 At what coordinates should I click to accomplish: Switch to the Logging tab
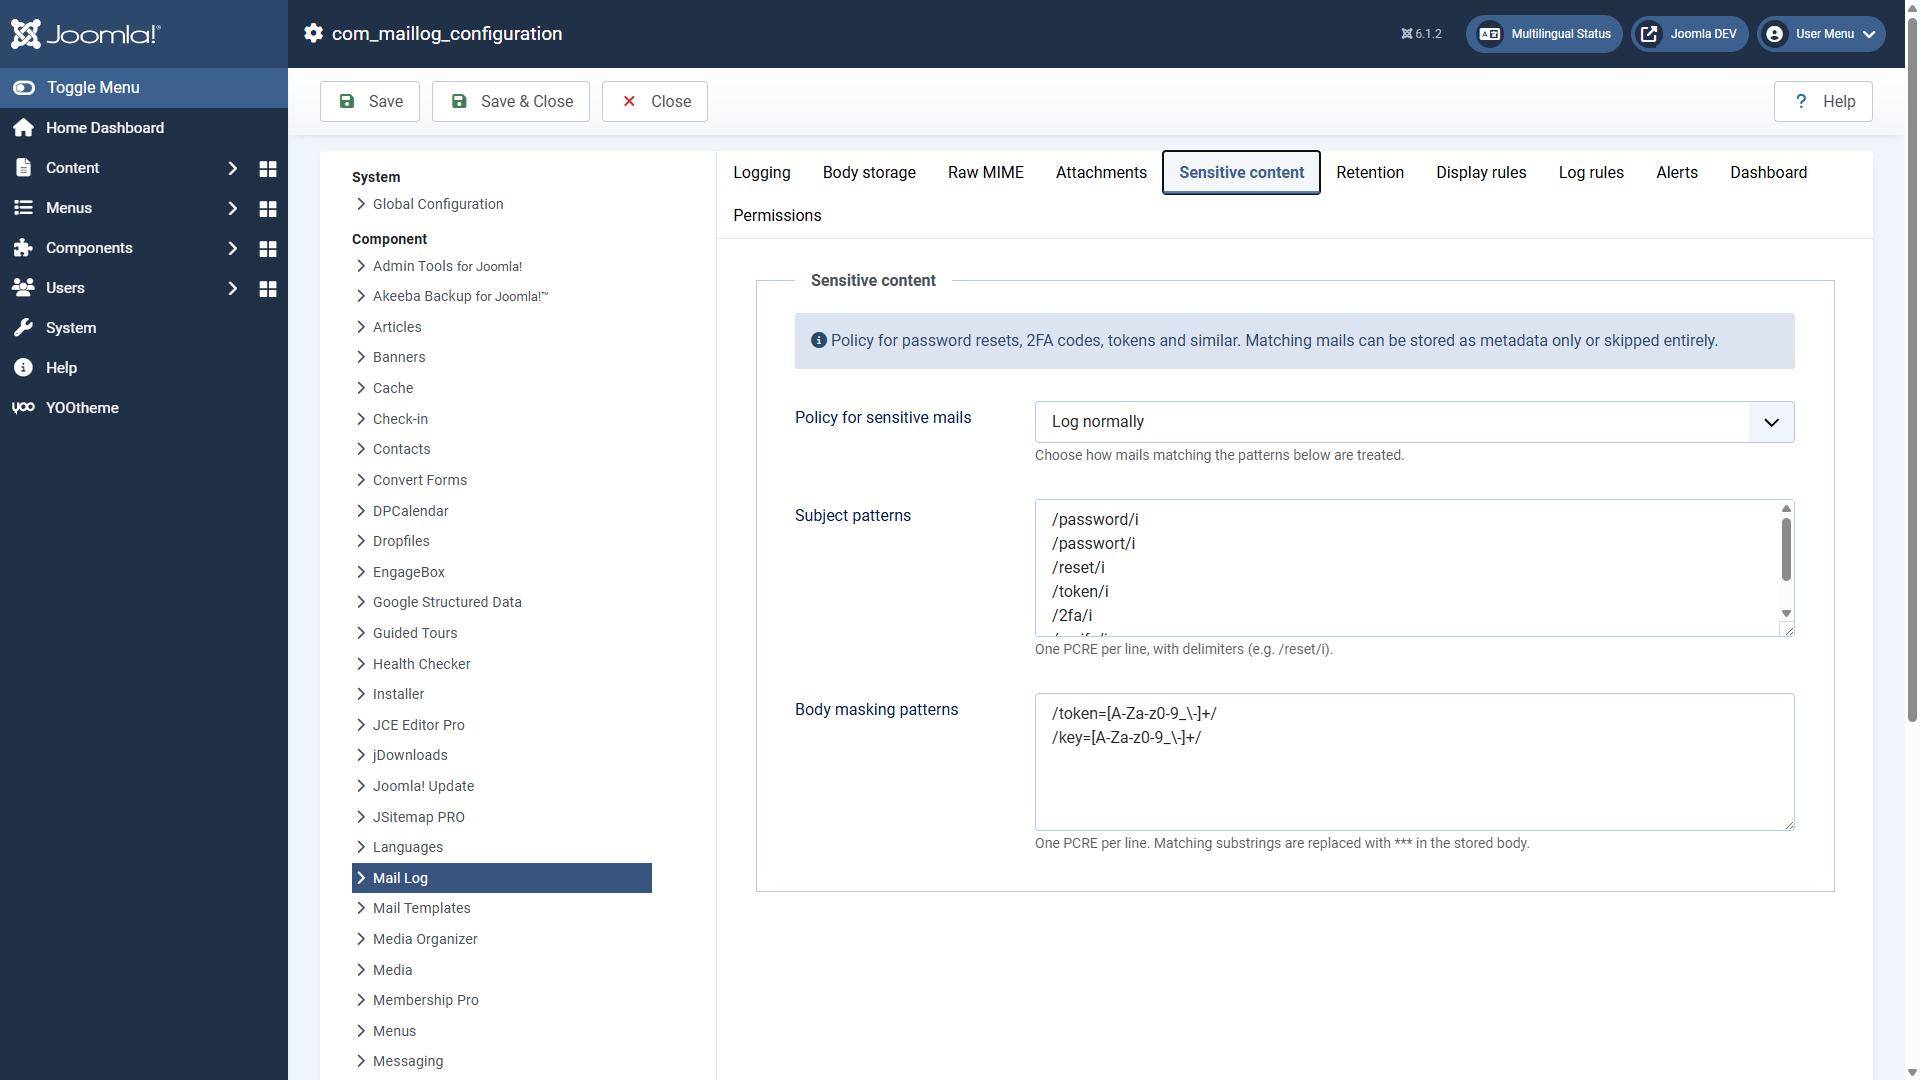tap(762, 172)
